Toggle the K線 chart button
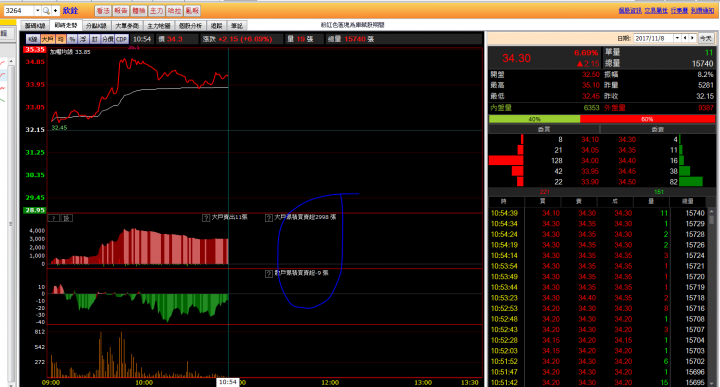Viewport: 720px width, 387px height. click(33, 39)
